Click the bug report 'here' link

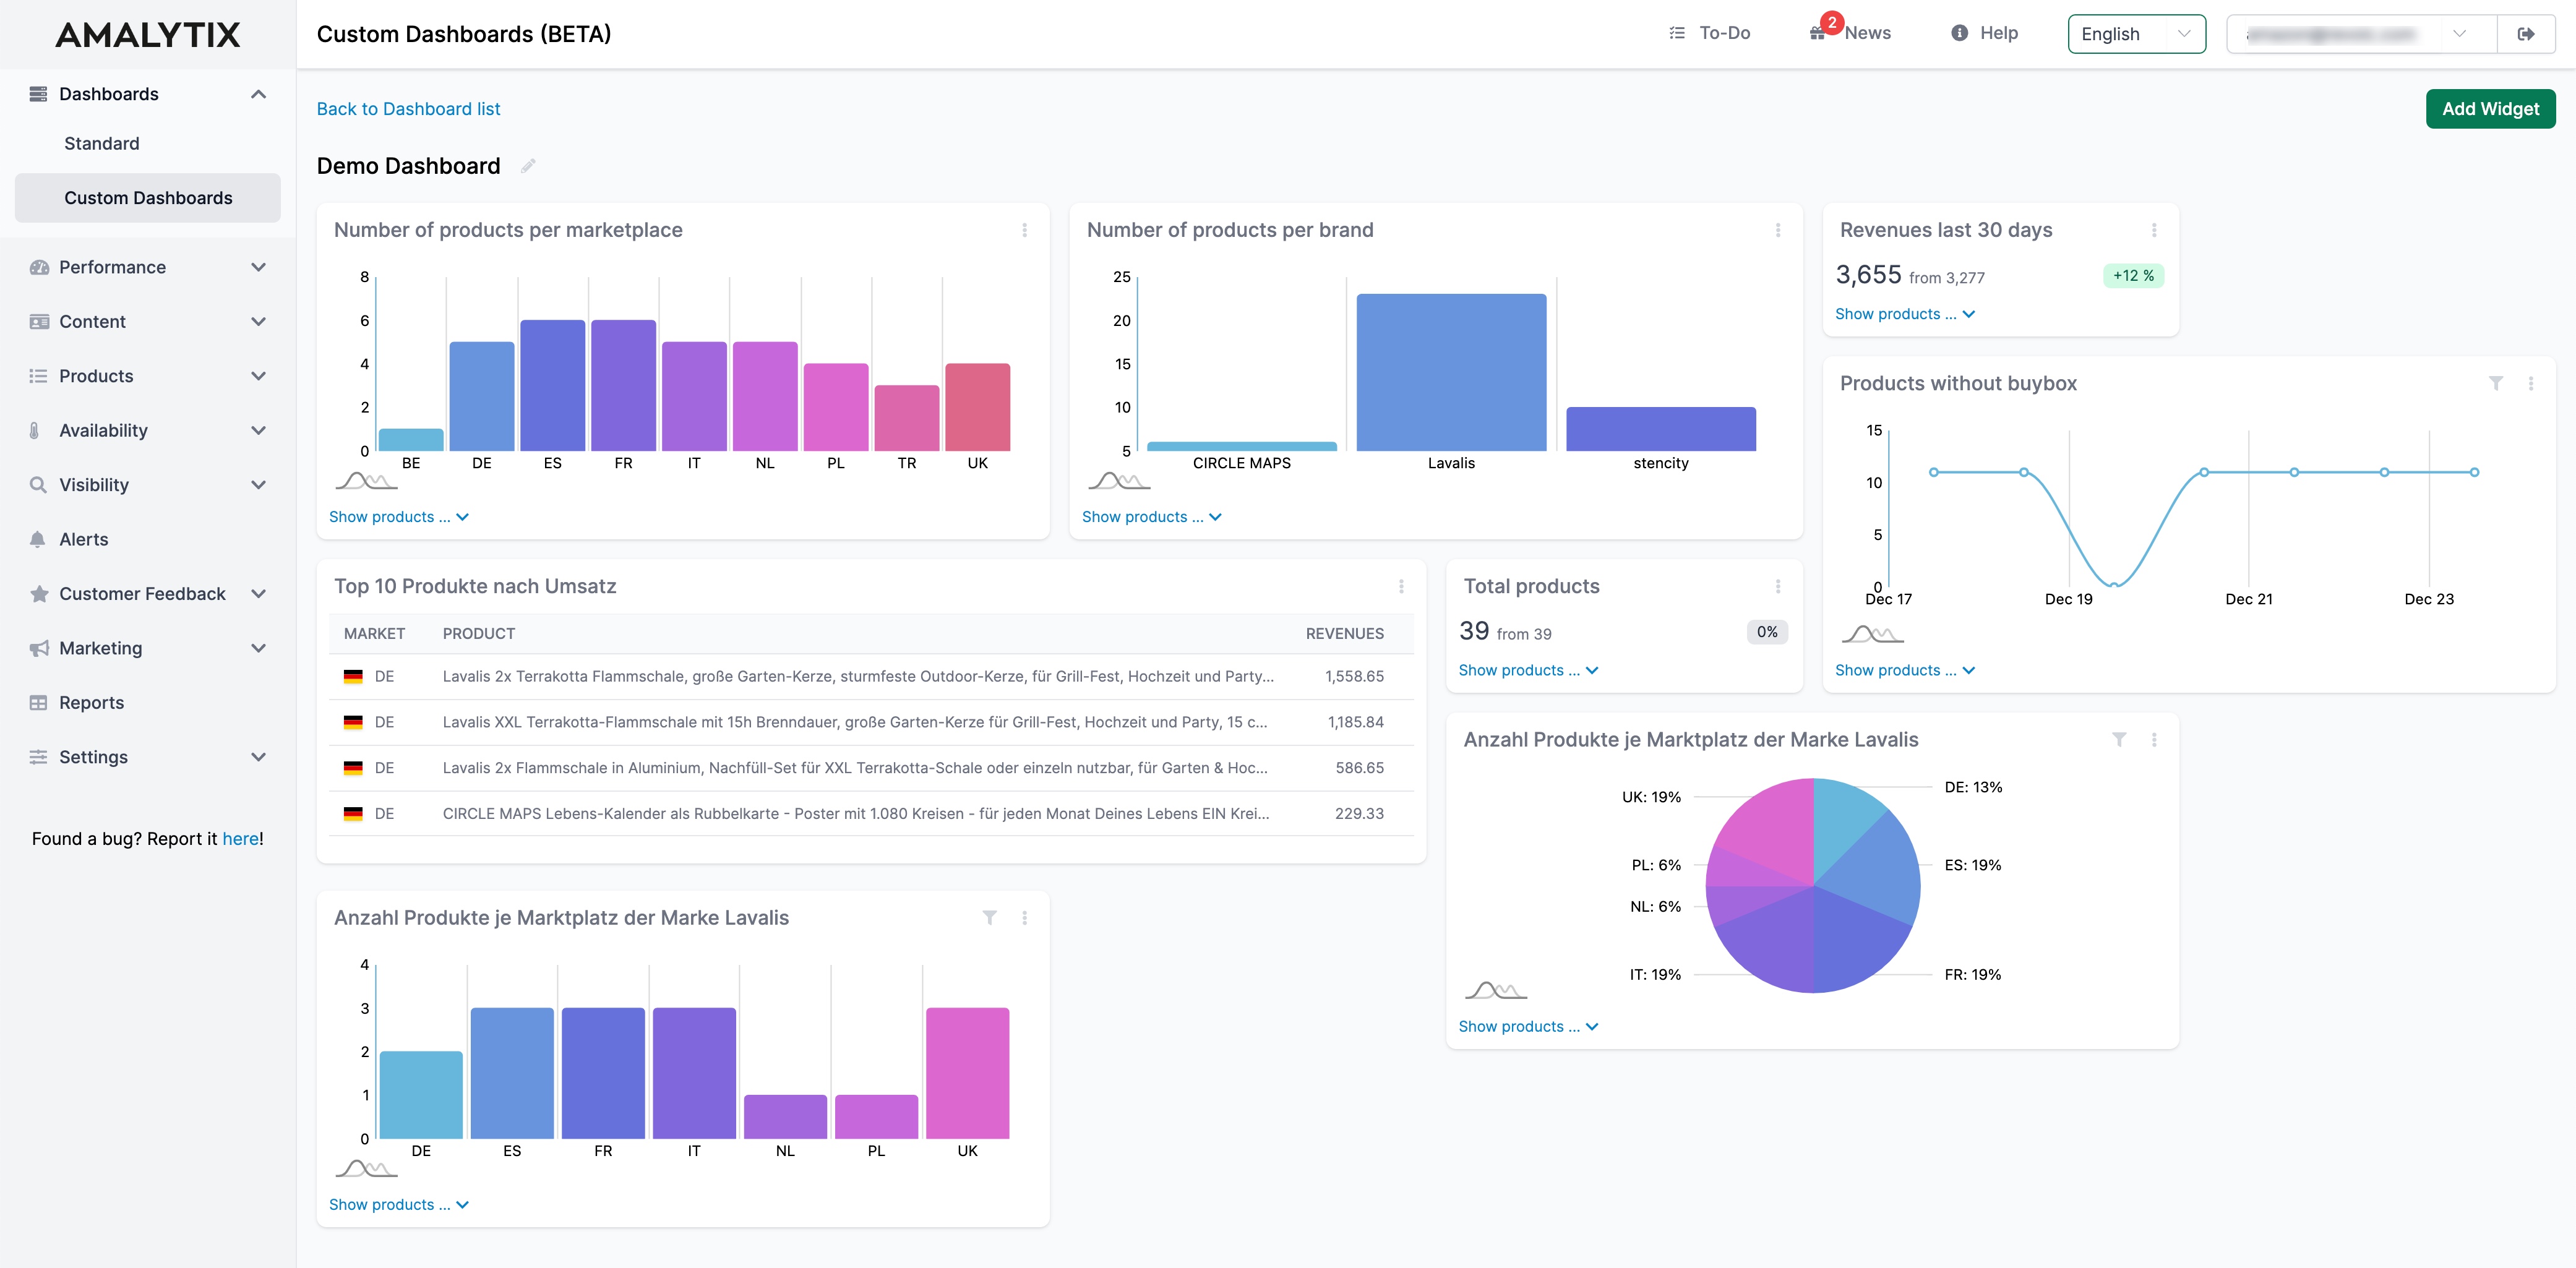point(240,839)
